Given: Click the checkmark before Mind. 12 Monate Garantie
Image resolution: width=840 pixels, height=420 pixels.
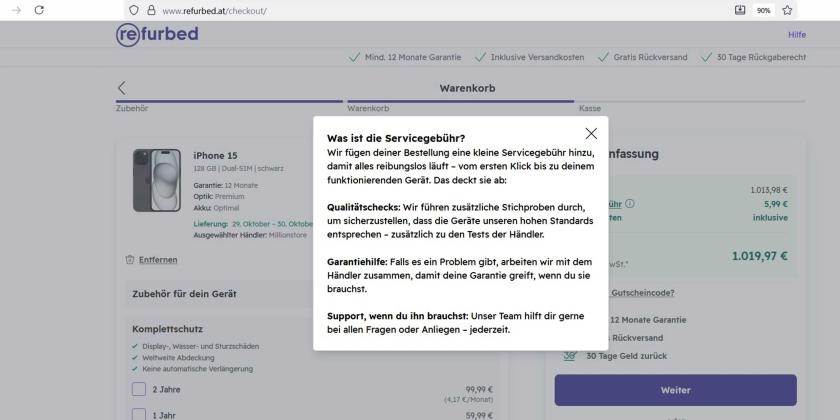Looking at the screenshot, I should point(354,57).
